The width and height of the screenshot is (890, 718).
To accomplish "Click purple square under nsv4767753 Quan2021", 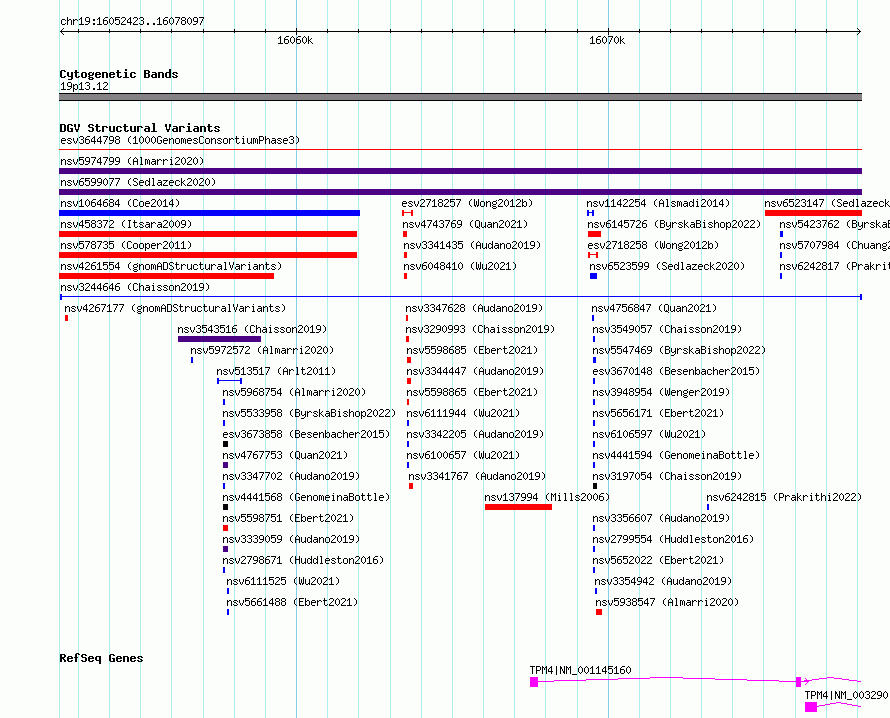I will pos(225,465).
